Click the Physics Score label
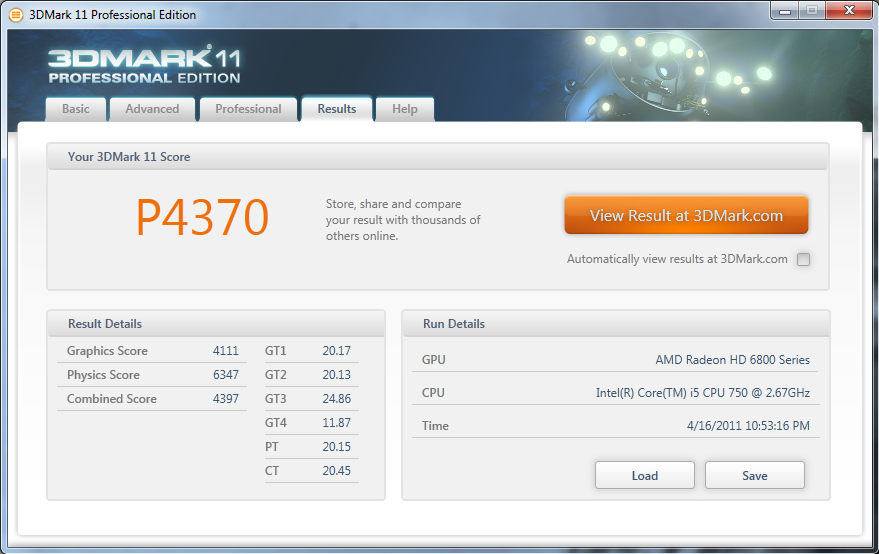 103,375
